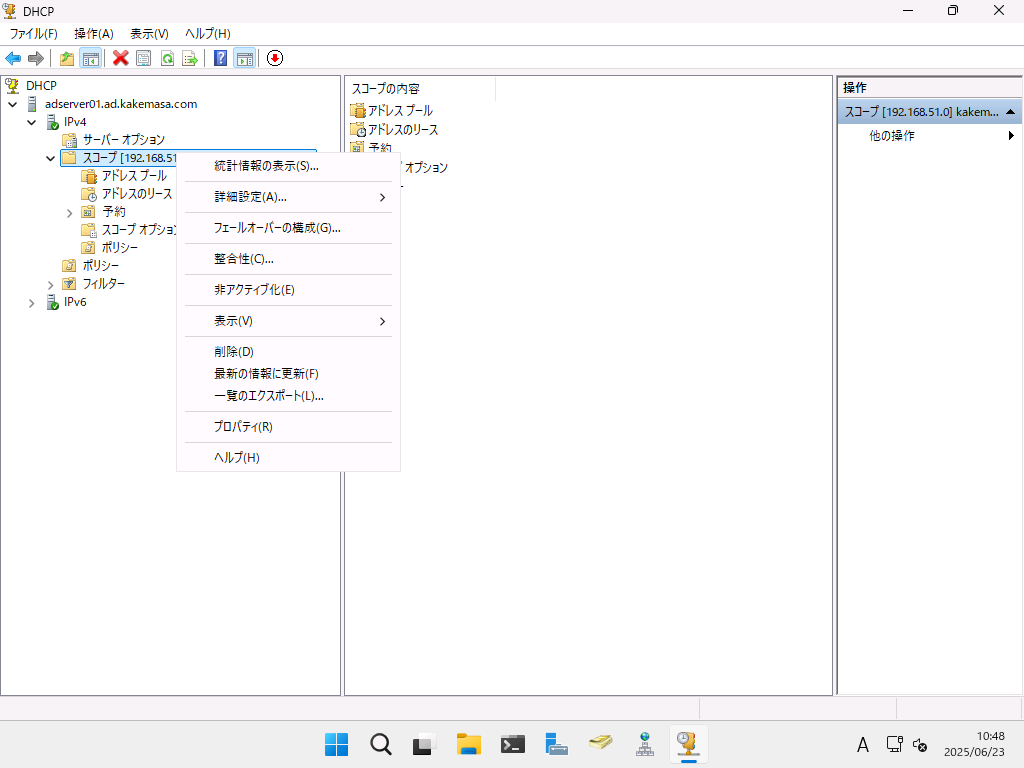Image resolution: width=1024 pixels, height=768 pixels.
Task: Open アドレスのリース in the scope contents pane
Action: pos(402,129)
